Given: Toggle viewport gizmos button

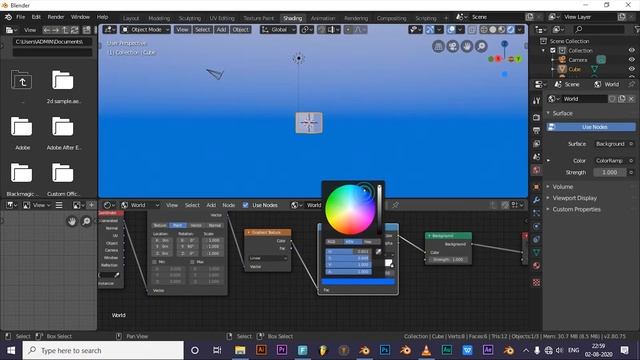Looking at the screenshot, I should click(x=430, y=30).
